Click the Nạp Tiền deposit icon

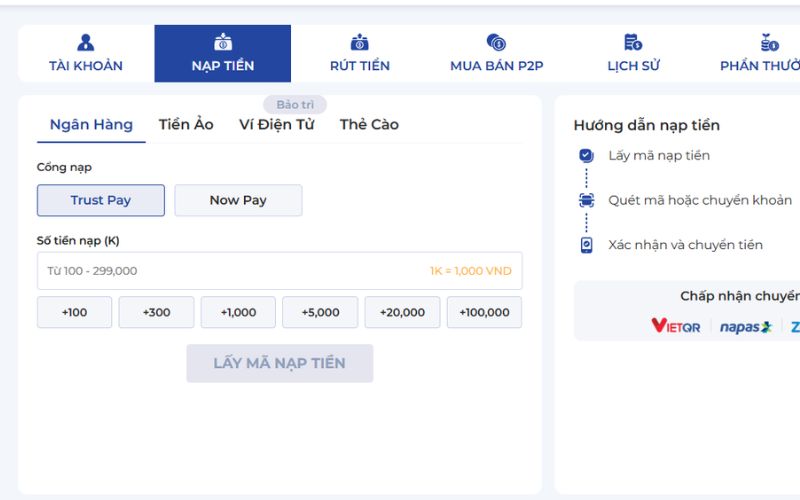tap(223, 42)
